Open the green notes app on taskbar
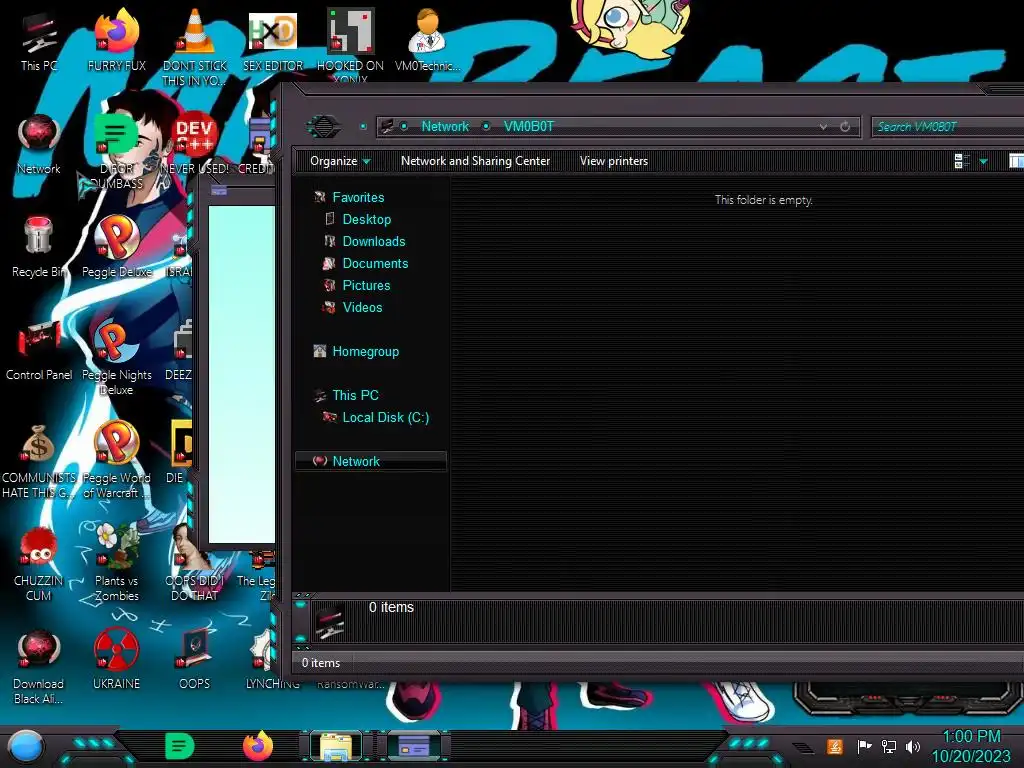Screen dimensions: 1024x768 point(180,746)
